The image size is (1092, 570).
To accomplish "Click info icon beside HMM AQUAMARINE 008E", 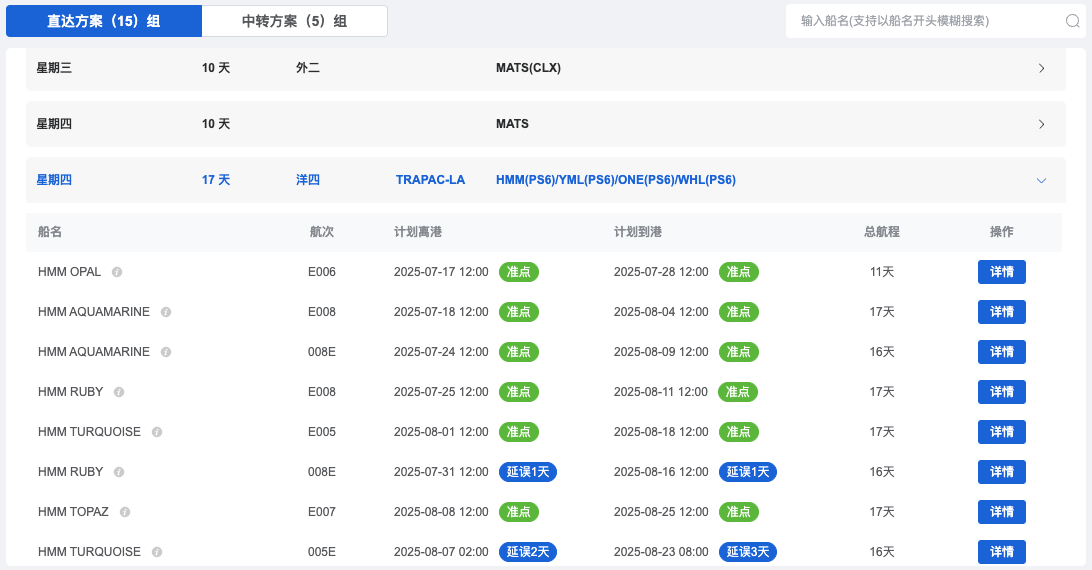I will (x=166, y=352).
